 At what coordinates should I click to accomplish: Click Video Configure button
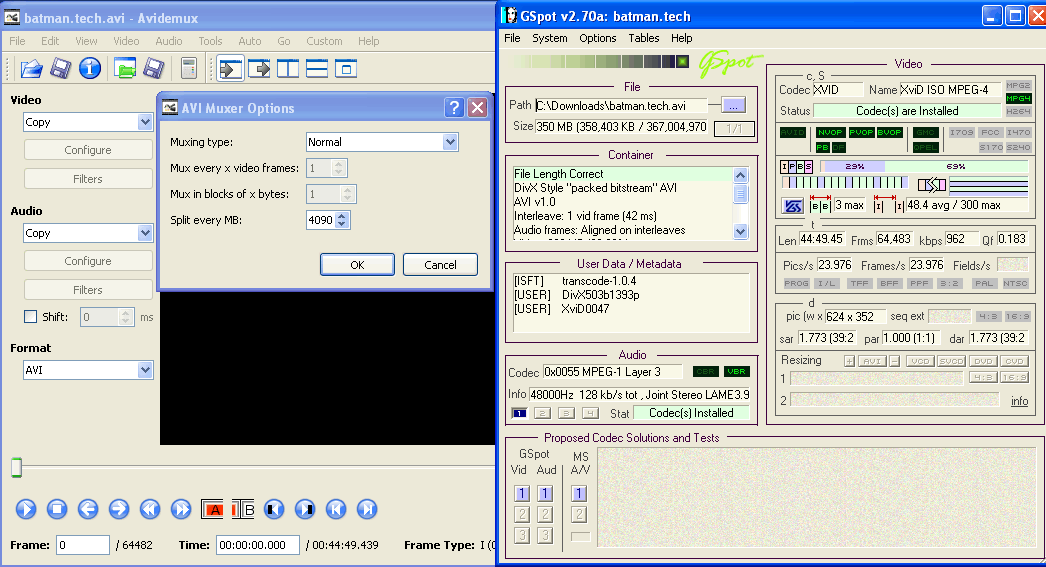88,150
